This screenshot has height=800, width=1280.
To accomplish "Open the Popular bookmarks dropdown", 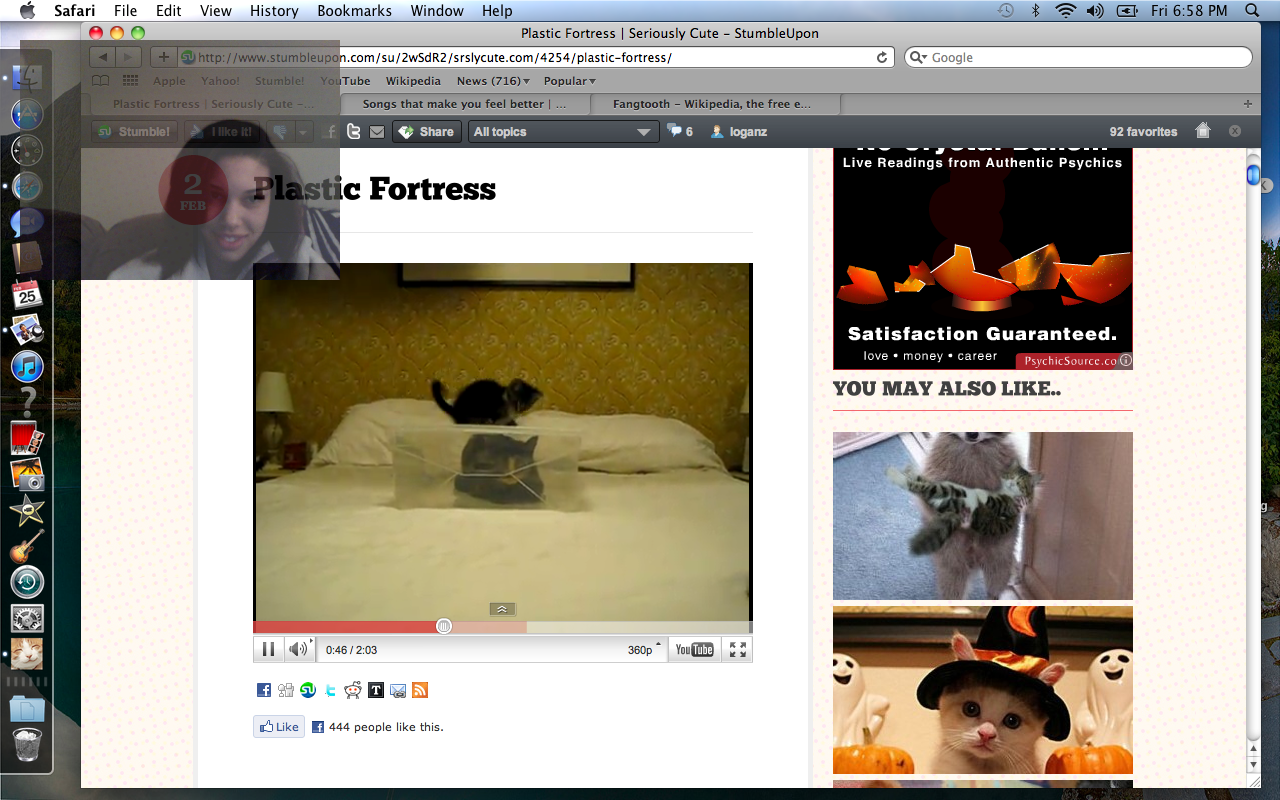I will click(569, 81).
